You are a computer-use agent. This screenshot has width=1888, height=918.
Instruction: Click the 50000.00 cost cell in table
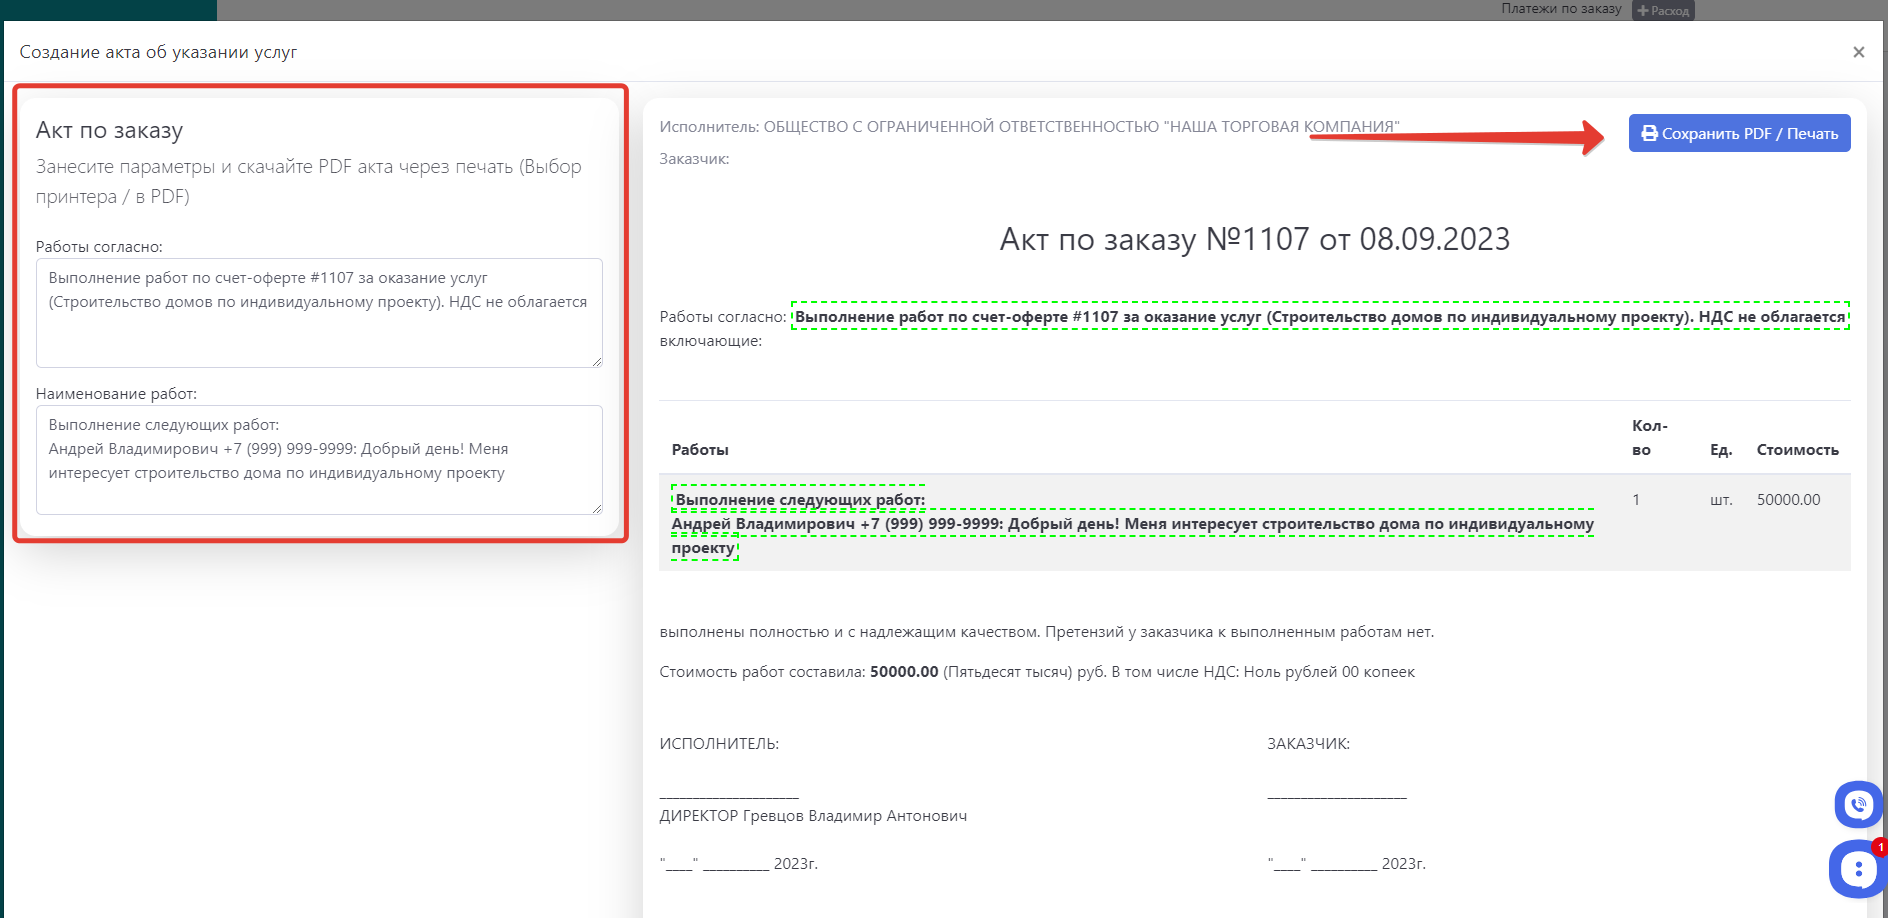pos(1788,500)
